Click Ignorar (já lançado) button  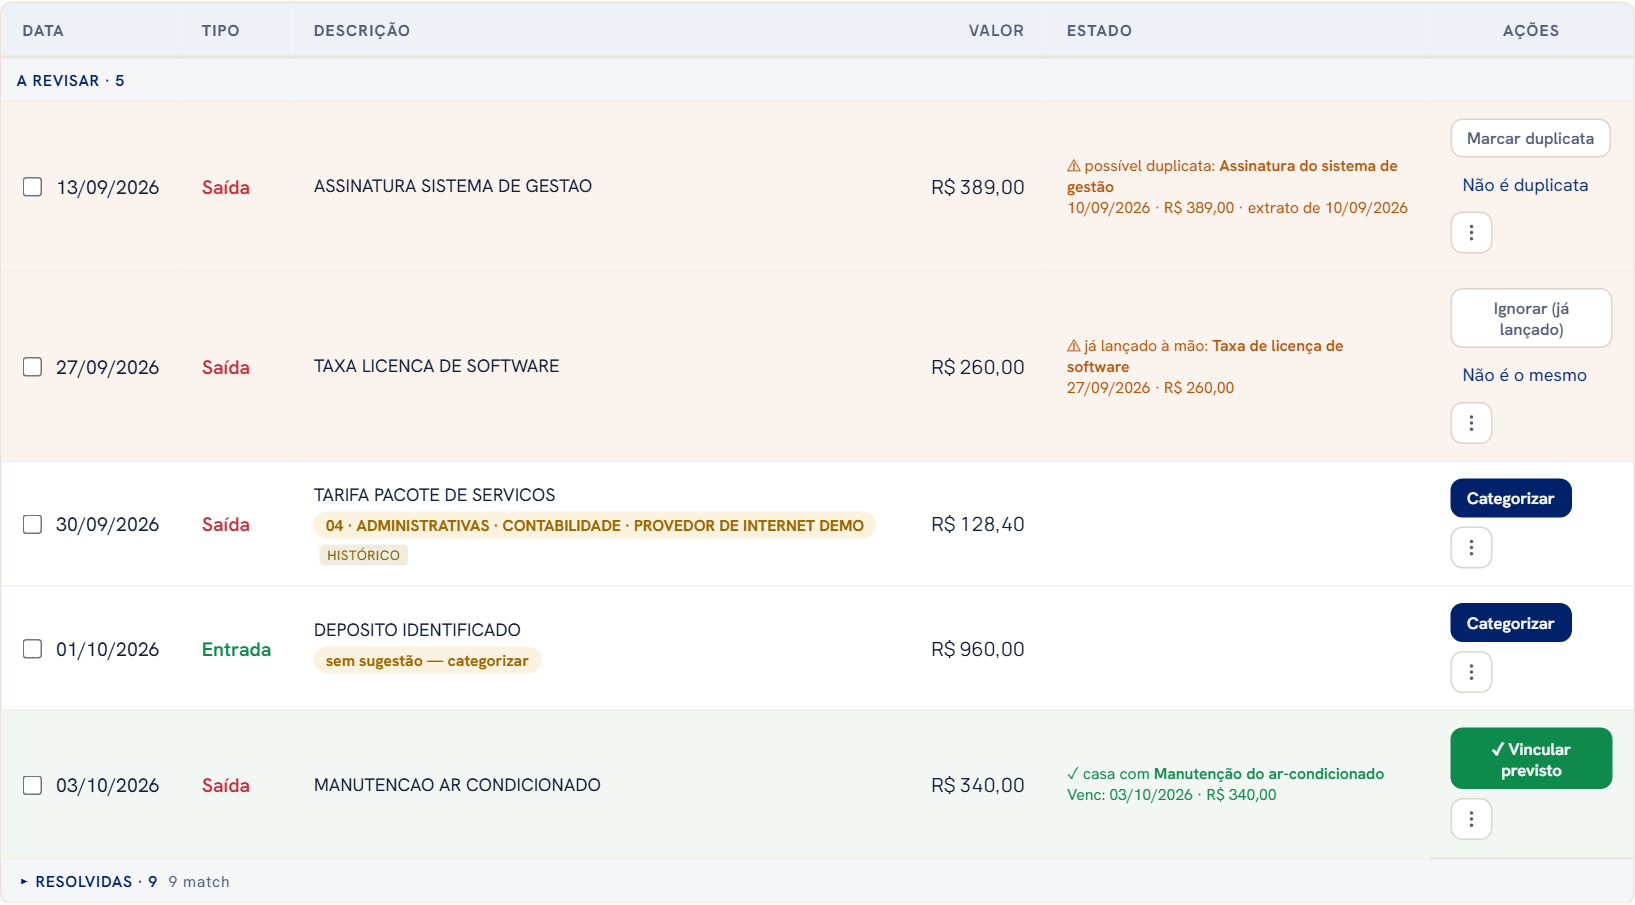pyautogui.click(x=1531, y=319)
